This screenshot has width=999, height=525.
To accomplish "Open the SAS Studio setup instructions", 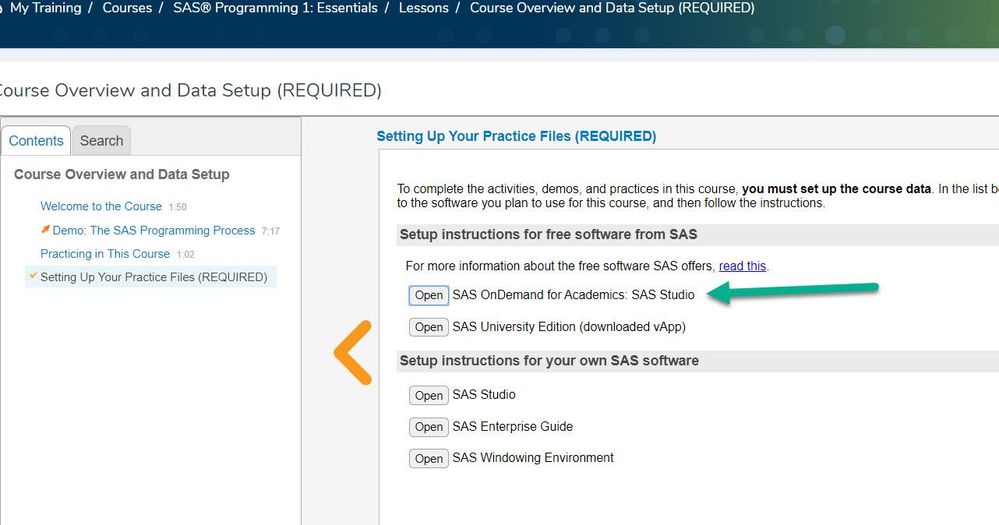I will pyautogui.click(x=429, y=395).
